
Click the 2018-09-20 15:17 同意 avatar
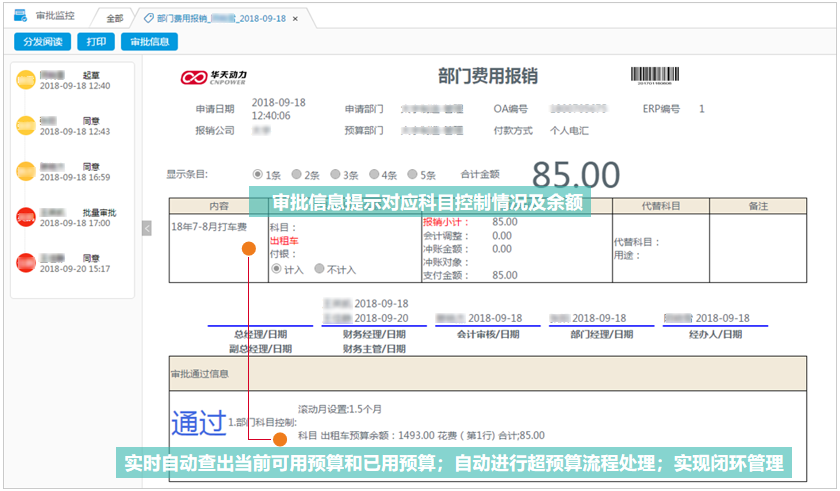pos(25,263)
